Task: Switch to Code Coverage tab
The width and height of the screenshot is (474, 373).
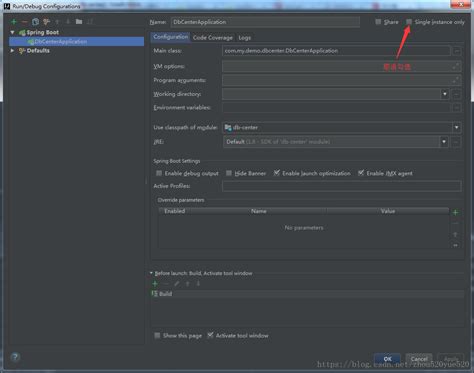Action: click(213, 38)
